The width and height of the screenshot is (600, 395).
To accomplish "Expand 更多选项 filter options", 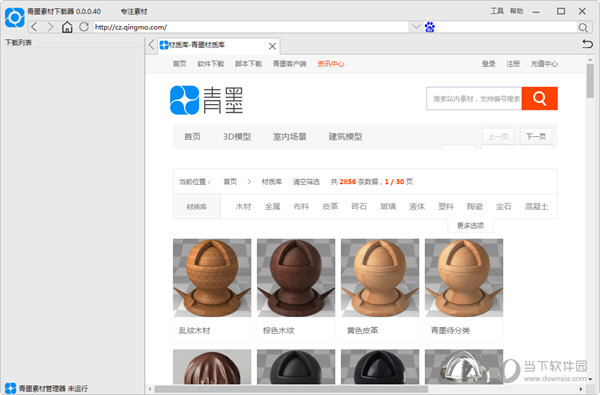I will click(x=470, y=225).
